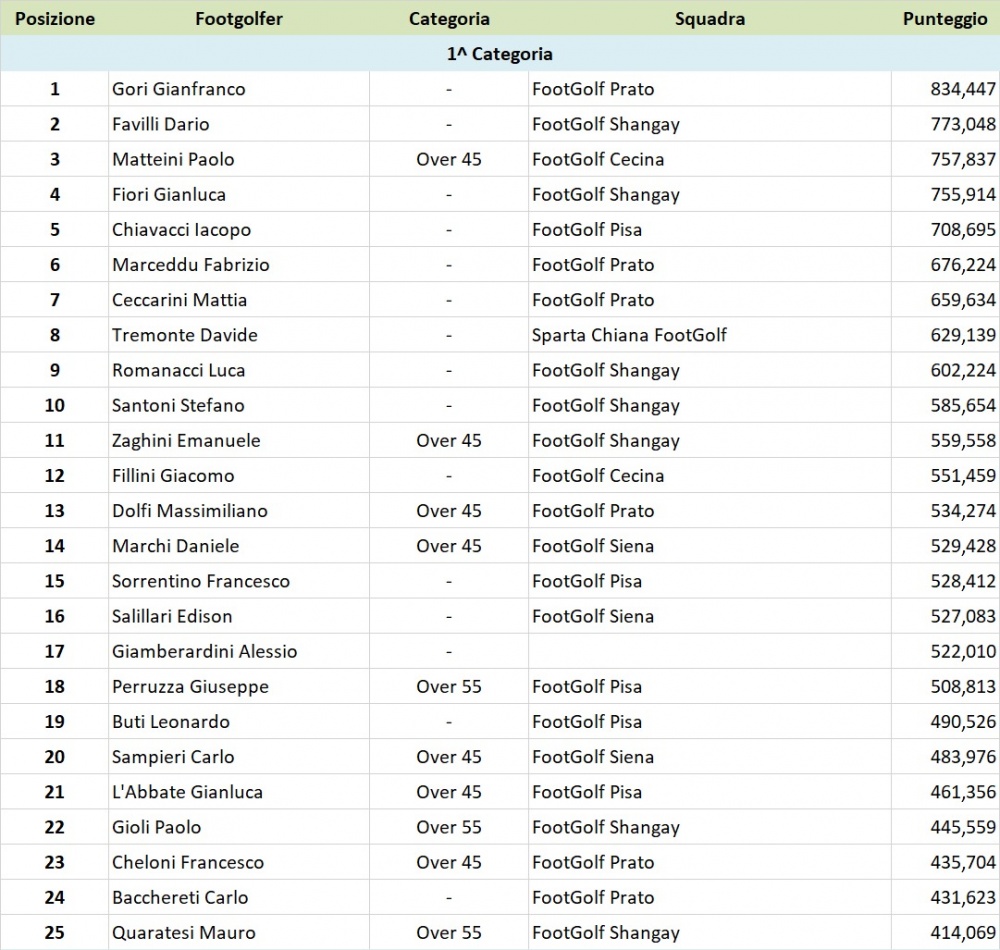This screenshot has width=1000, height=950.
Task: Select the name Ceccarini Mattia
Action: click(179, 300)
